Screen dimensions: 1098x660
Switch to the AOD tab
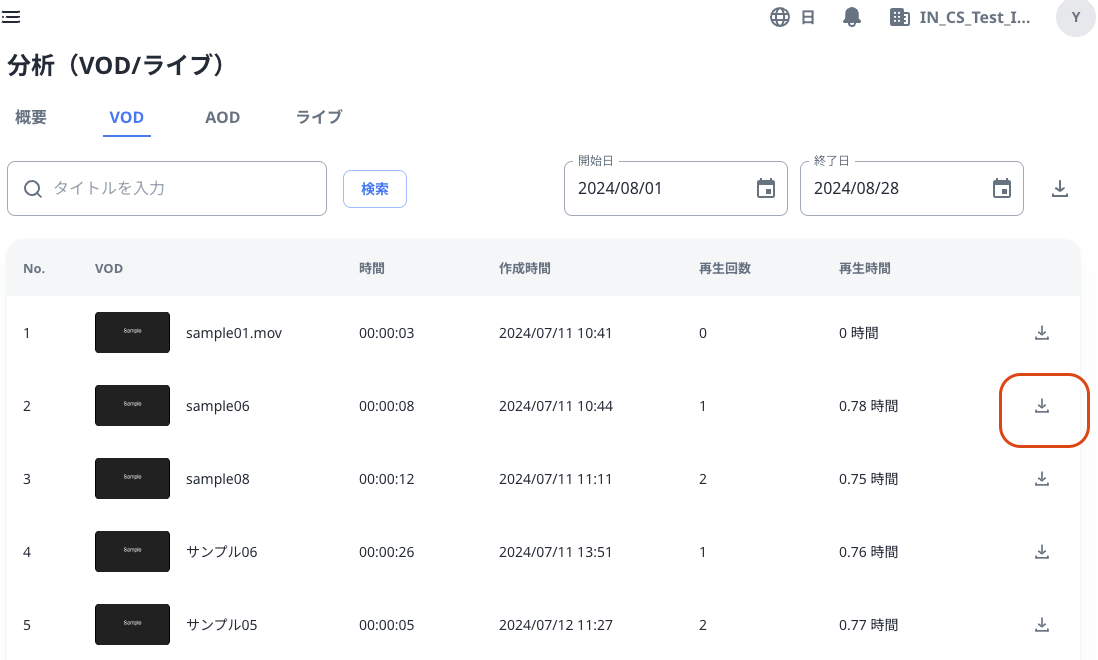click(x=222, y=117)
